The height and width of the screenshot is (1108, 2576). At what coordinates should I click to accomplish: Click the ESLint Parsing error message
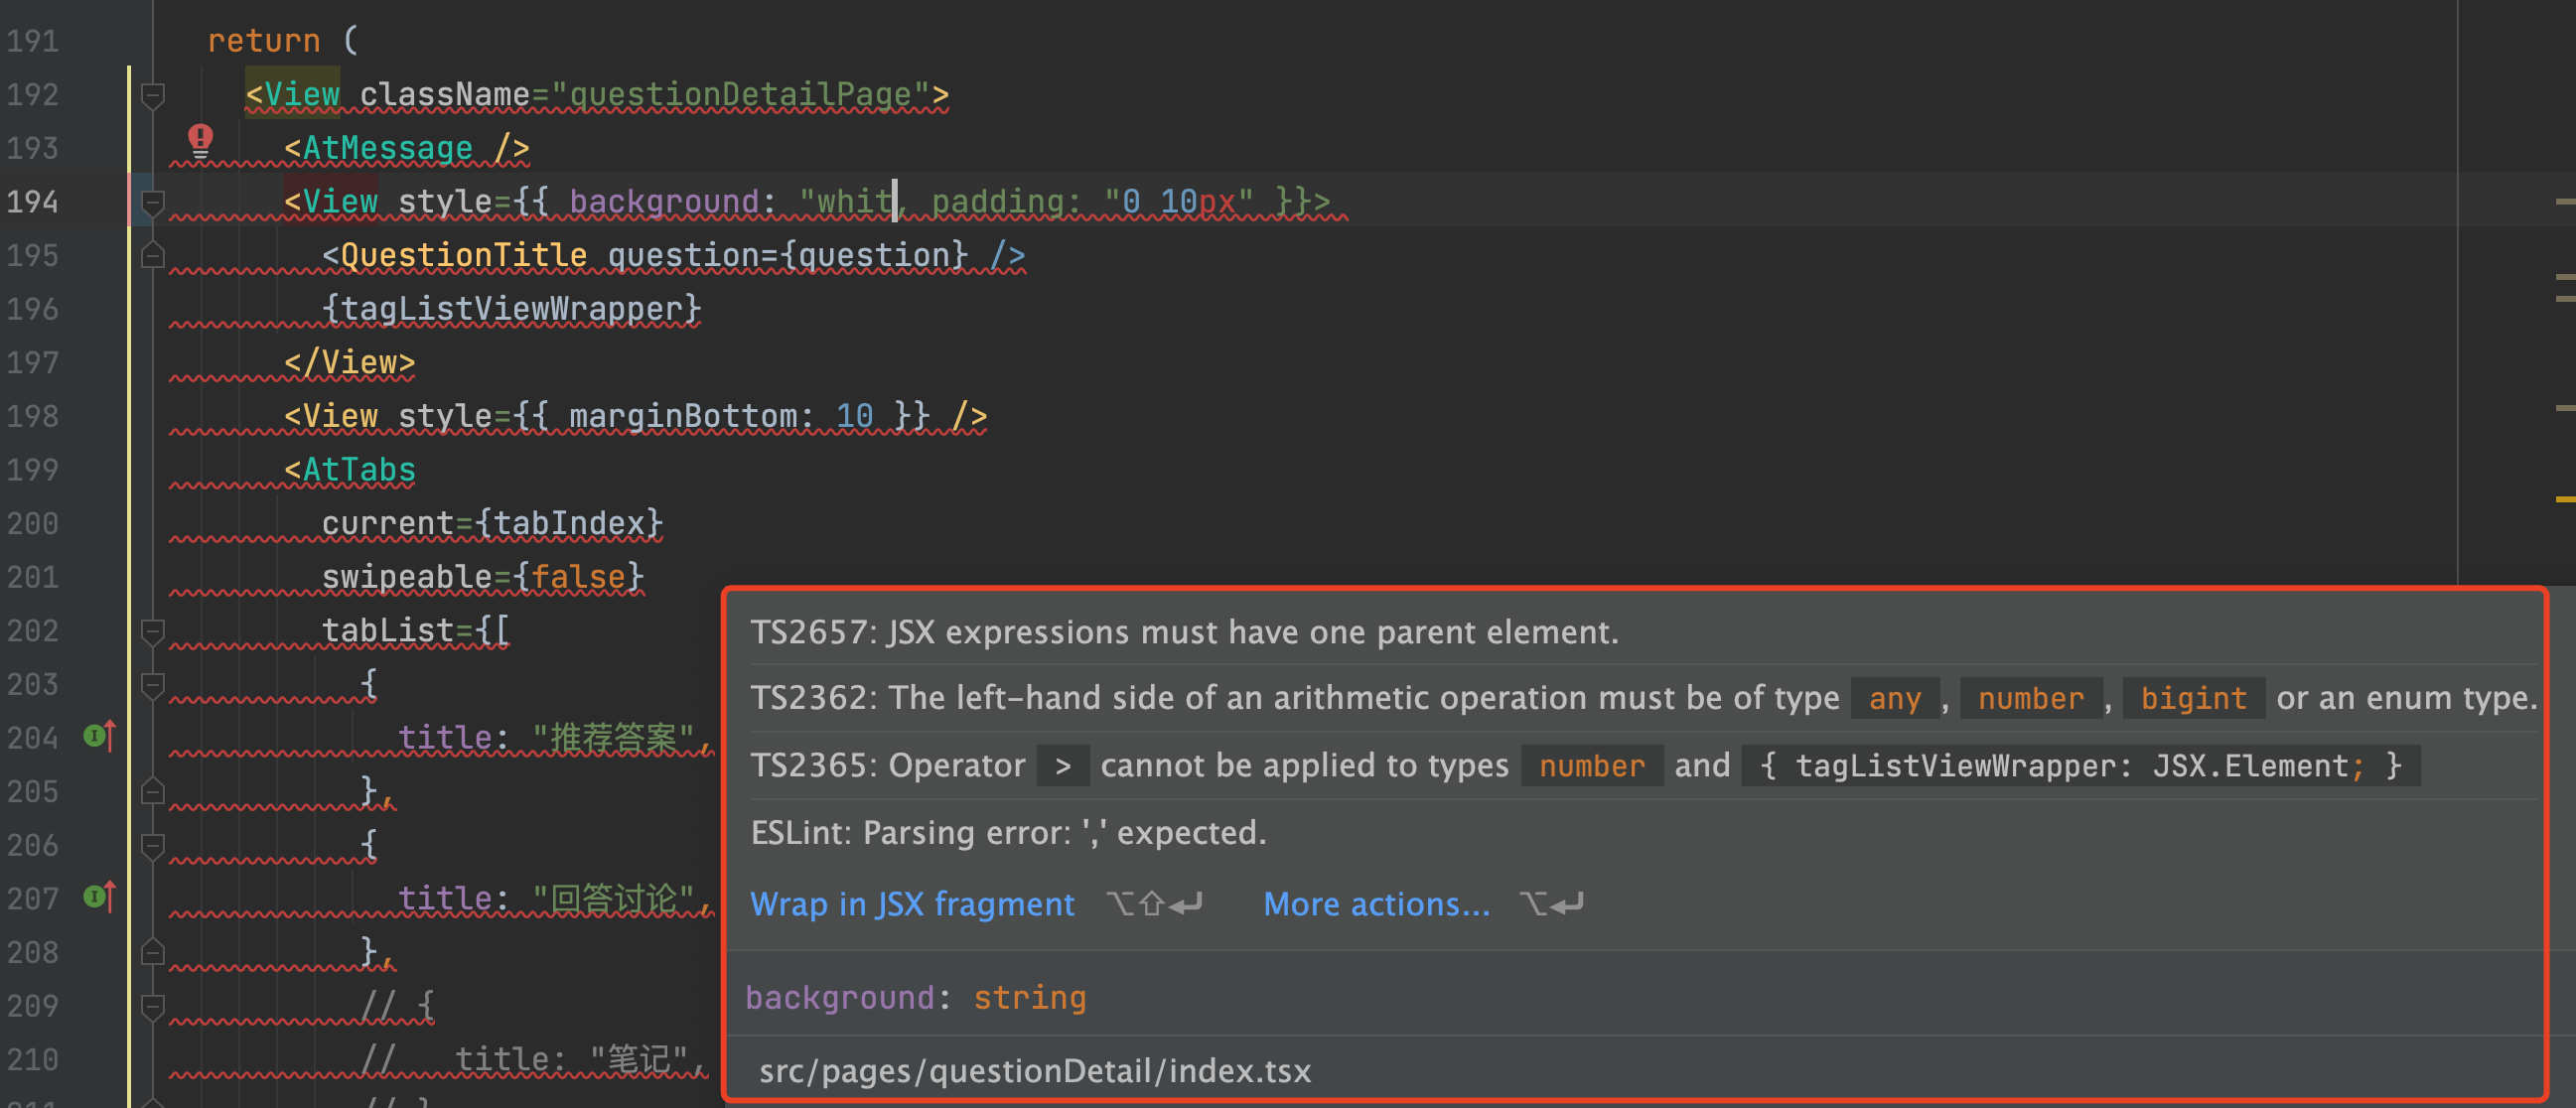coord(1008,832)
